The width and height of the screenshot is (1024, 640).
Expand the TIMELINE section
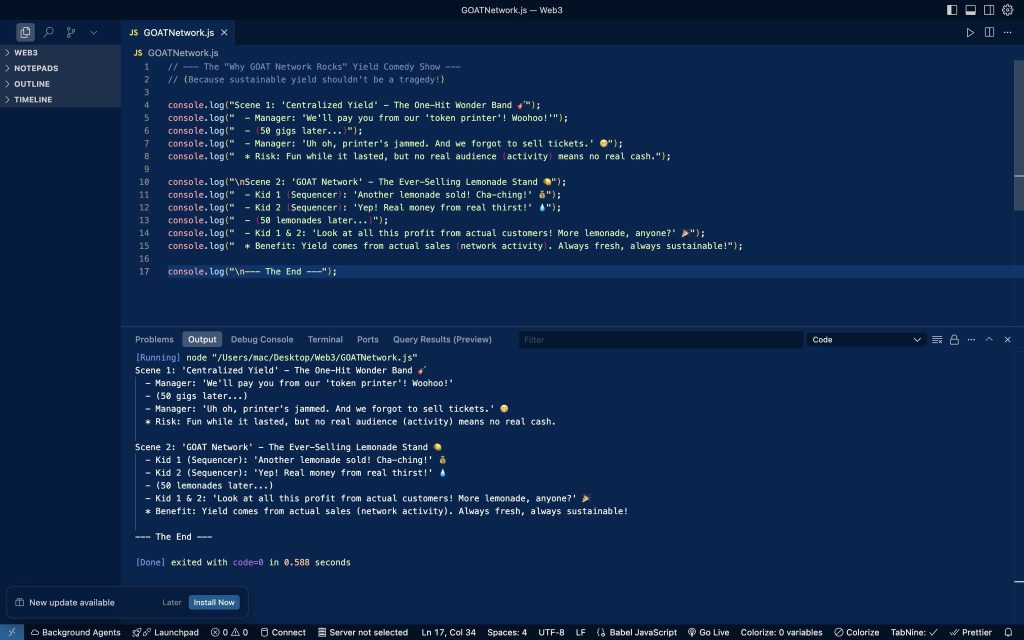(33, 99)
